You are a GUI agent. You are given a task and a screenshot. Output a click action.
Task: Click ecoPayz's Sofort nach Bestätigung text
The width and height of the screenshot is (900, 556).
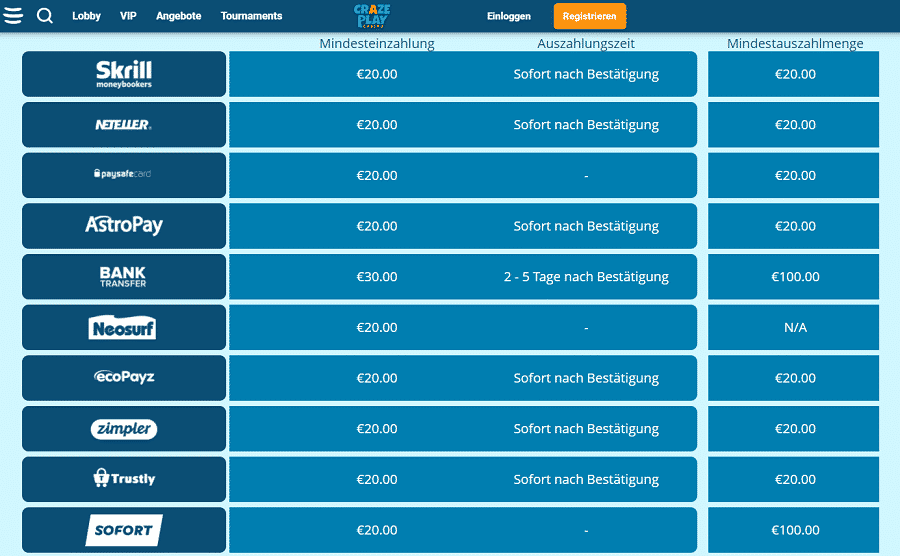pyautogui.click(x=586, y=379)
